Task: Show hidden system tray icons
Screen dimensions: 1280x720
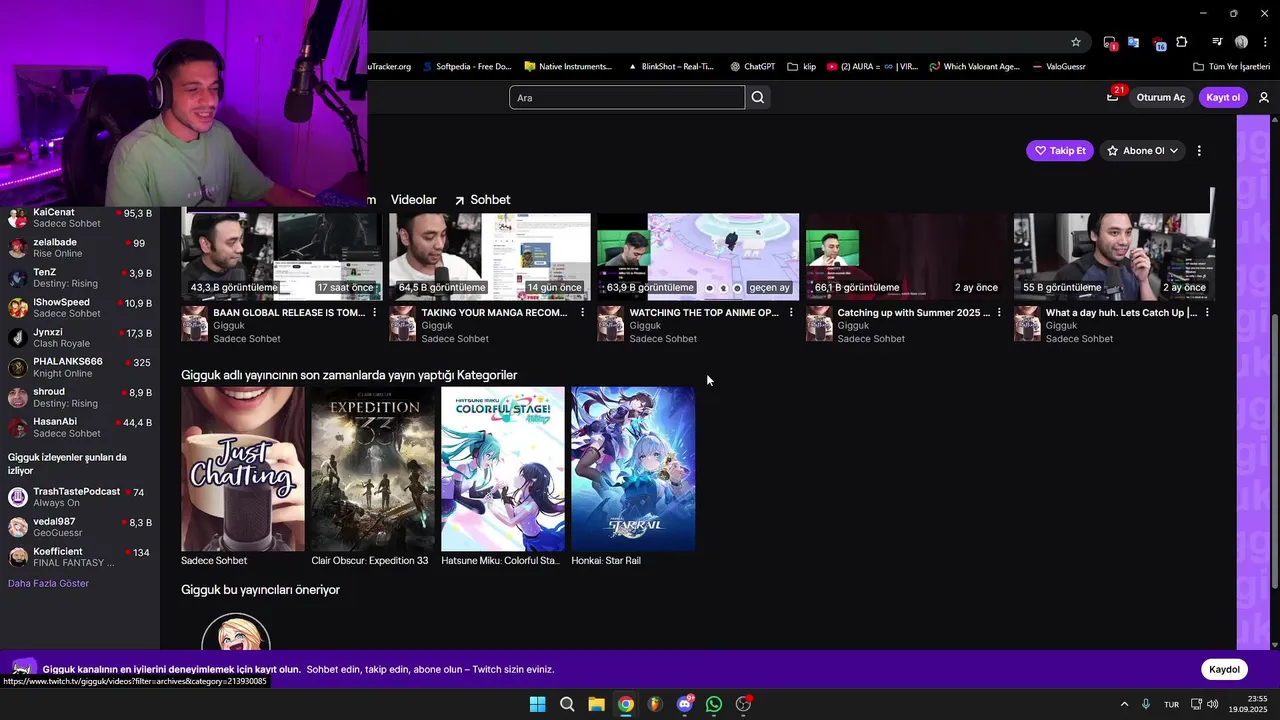Action: coord(1124,704)
